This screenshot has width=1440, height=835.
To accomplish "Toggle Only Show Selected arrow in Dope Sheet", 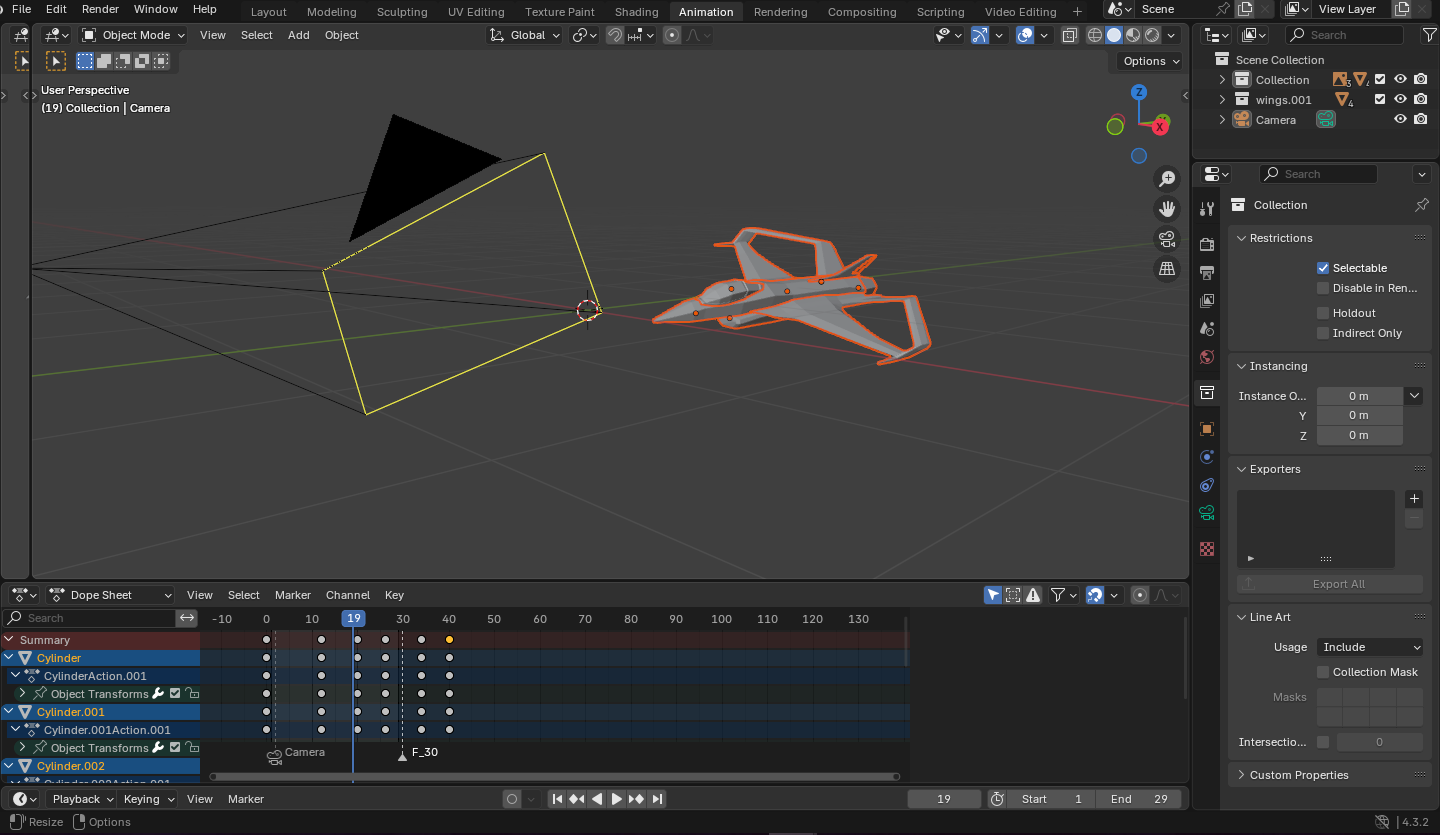I will (993, 595).
